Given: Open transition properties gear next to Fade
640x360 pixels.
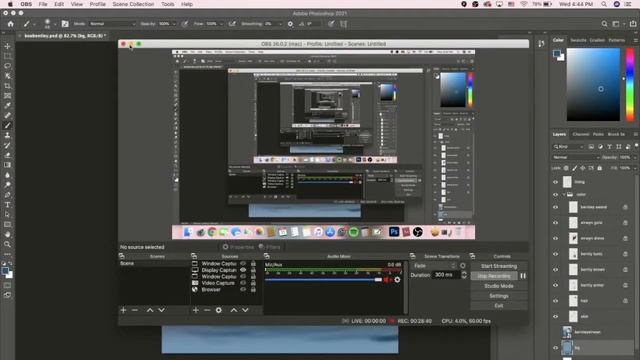Looking at the screenshot, I should [463, 266].
